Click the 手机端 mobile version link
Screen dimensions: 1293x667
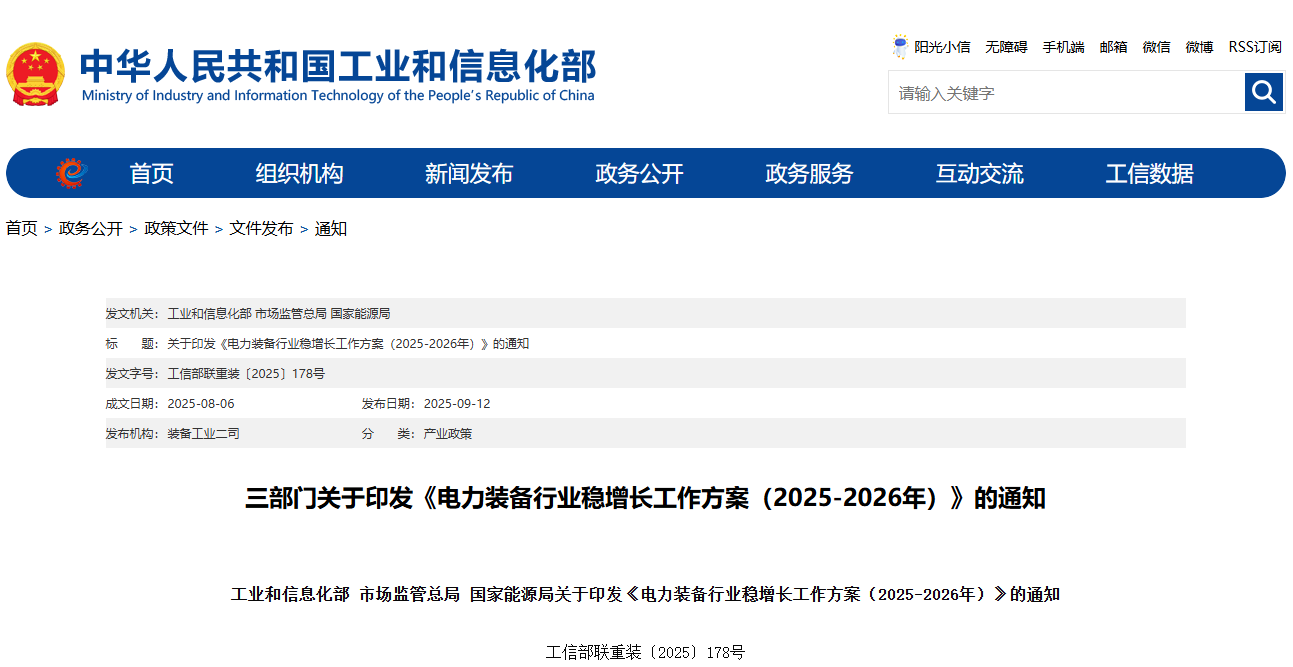(1063, 47)
